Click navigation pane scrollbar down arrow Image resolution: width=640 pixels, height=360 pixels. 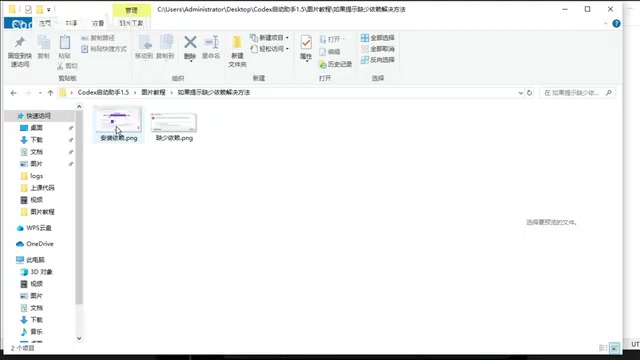(79, 338)
